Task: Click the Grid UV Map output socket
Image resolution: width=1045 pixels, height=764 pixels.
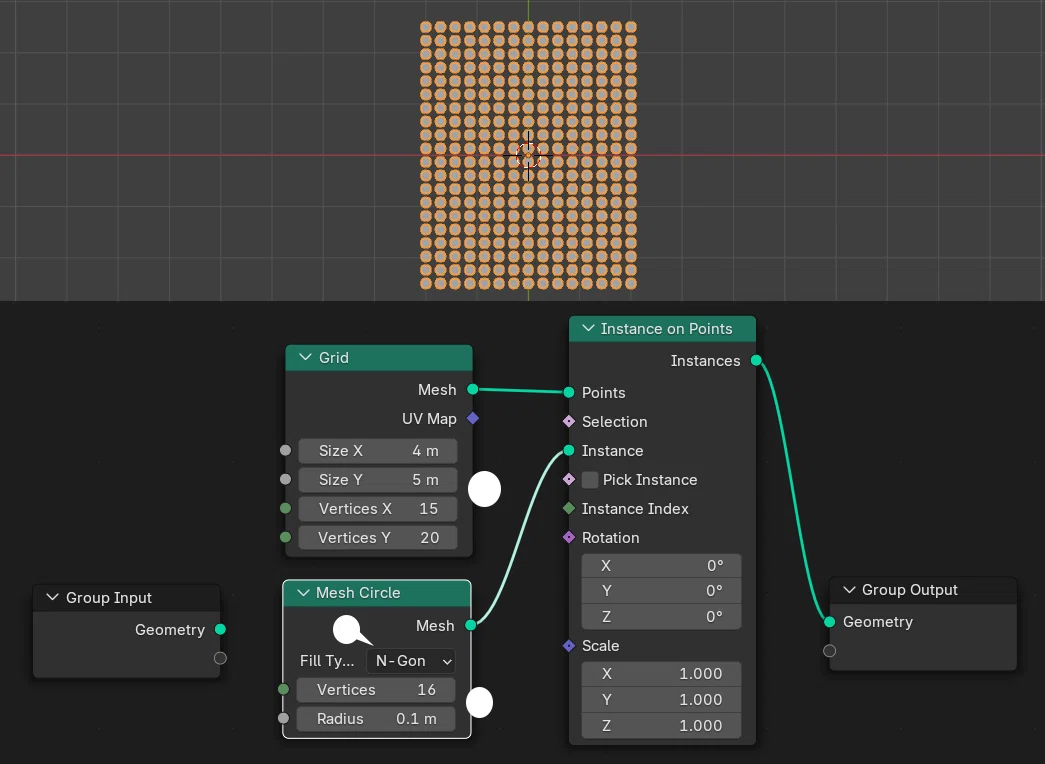Action: tap(473, 419)
